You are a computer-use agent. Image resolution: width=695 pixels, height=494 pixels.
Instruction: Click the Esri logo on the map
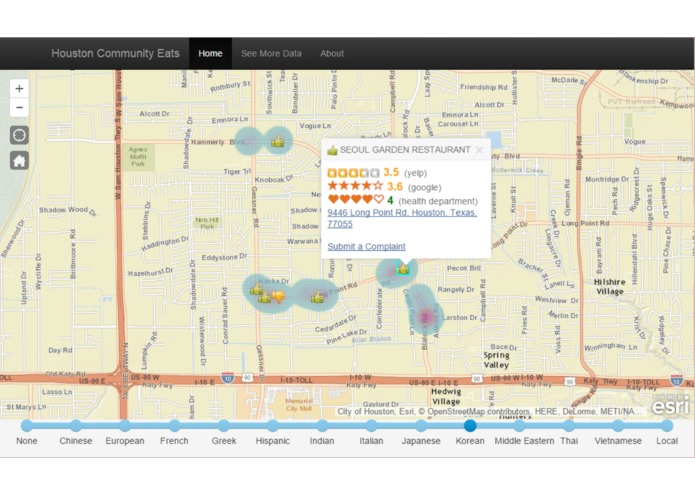tap(670, 405)
